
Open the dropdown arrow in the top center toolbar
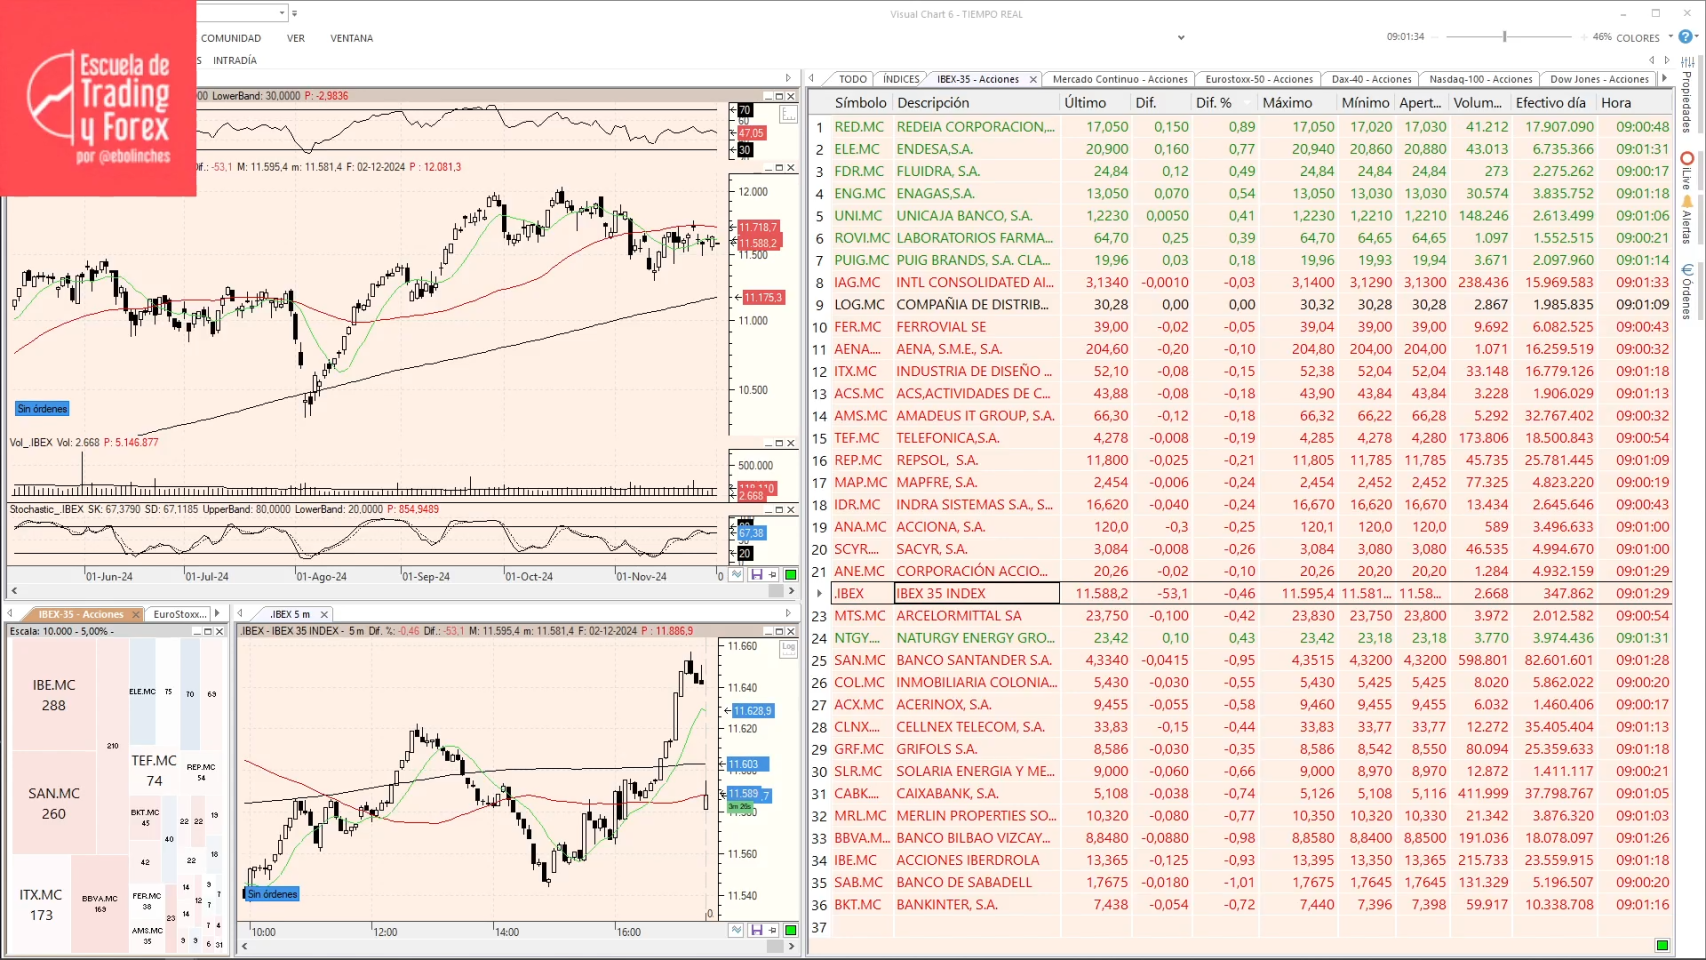pyautogui.click(x=1181, y=37)
